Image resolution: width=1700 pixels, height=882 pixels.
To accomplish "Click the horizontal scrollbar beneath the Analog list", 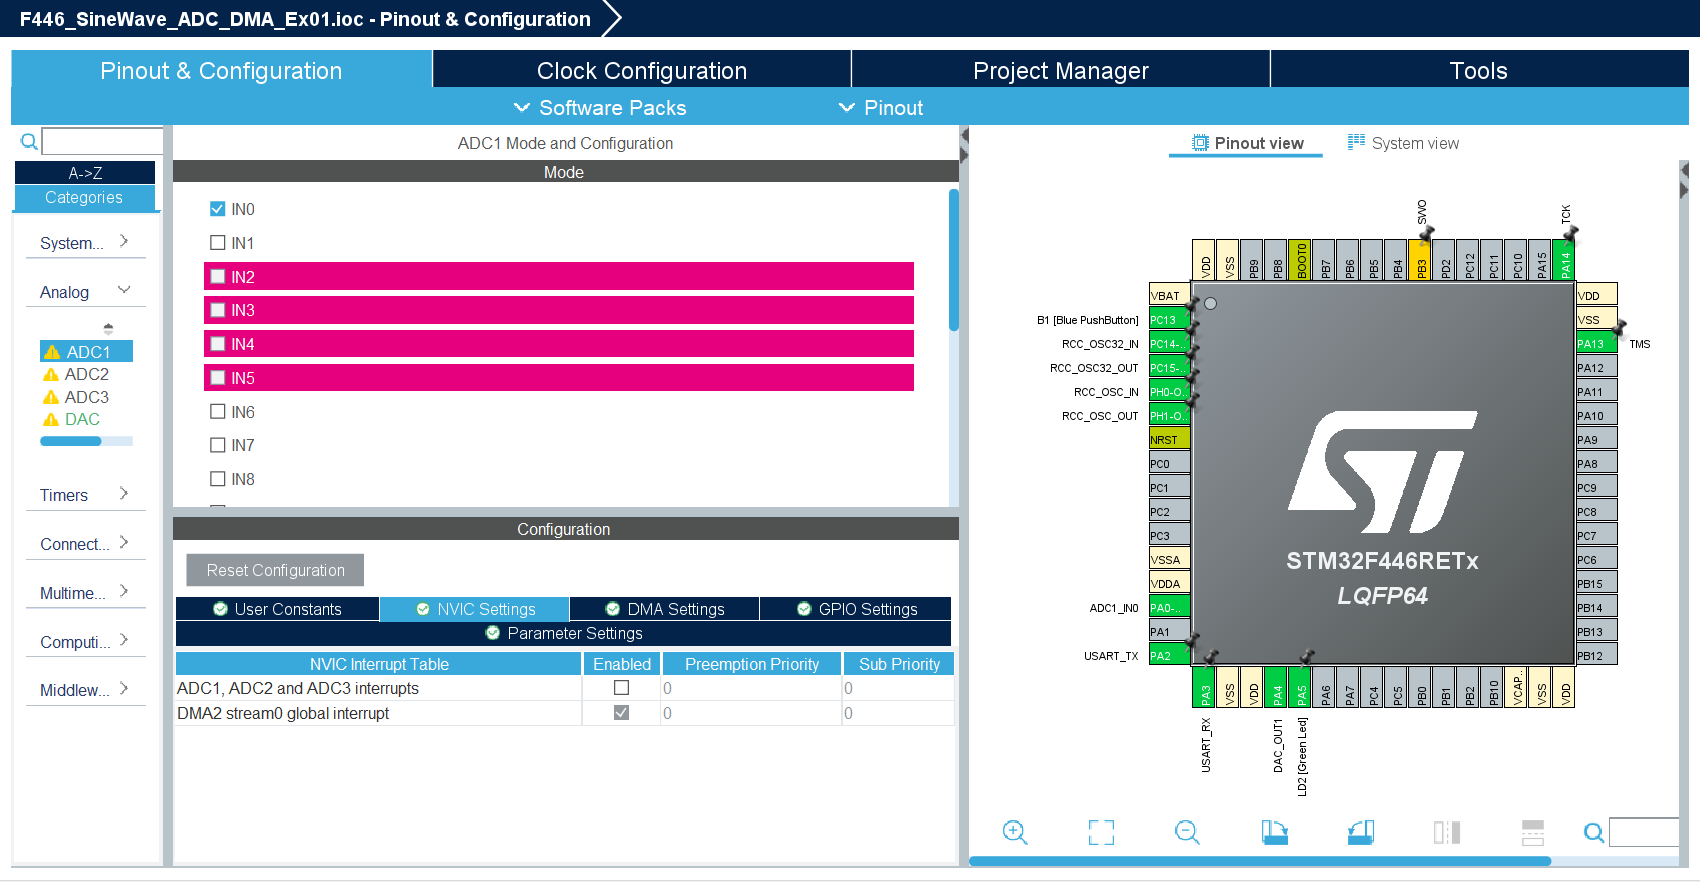I will [x=70, y=441].
